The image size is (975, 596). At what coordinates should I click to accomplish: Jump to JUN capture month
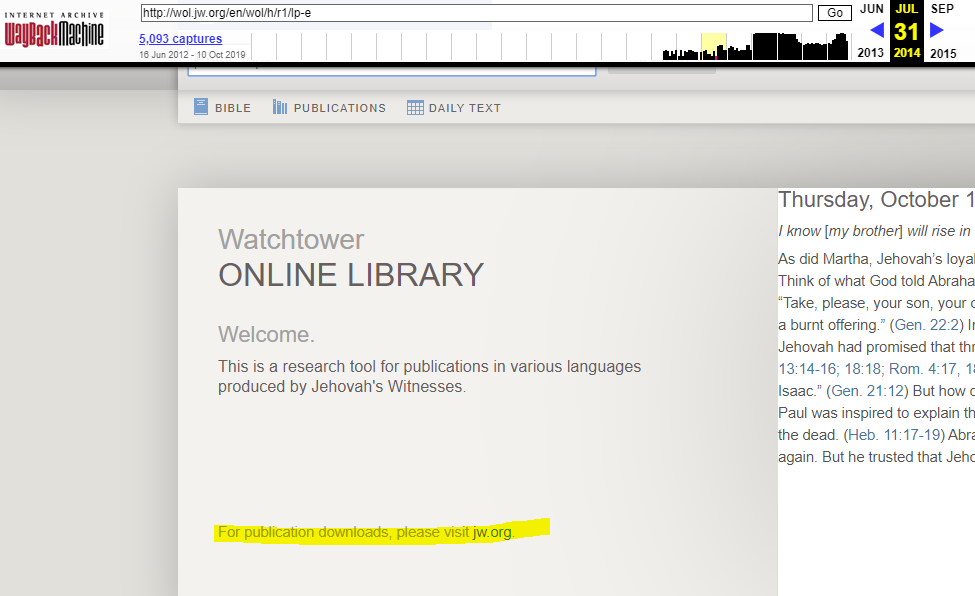(871, 9)
